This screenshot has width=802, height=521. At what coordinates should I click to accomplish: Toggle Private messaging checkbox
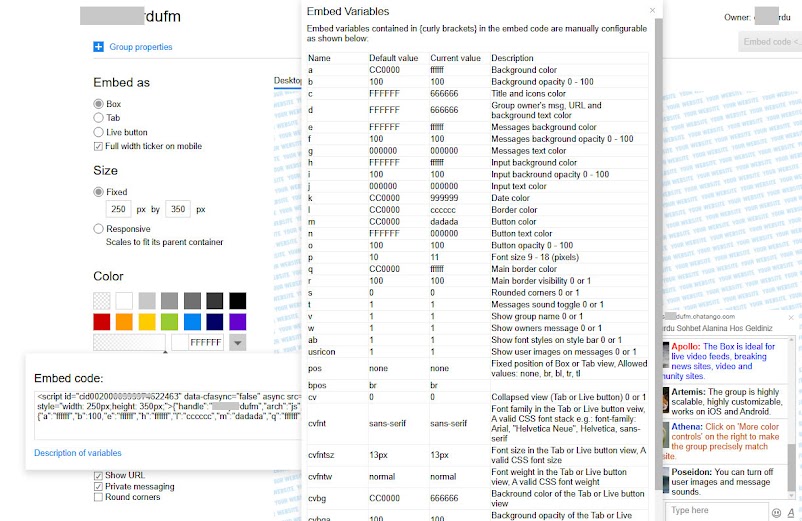[x=98, y=486]
